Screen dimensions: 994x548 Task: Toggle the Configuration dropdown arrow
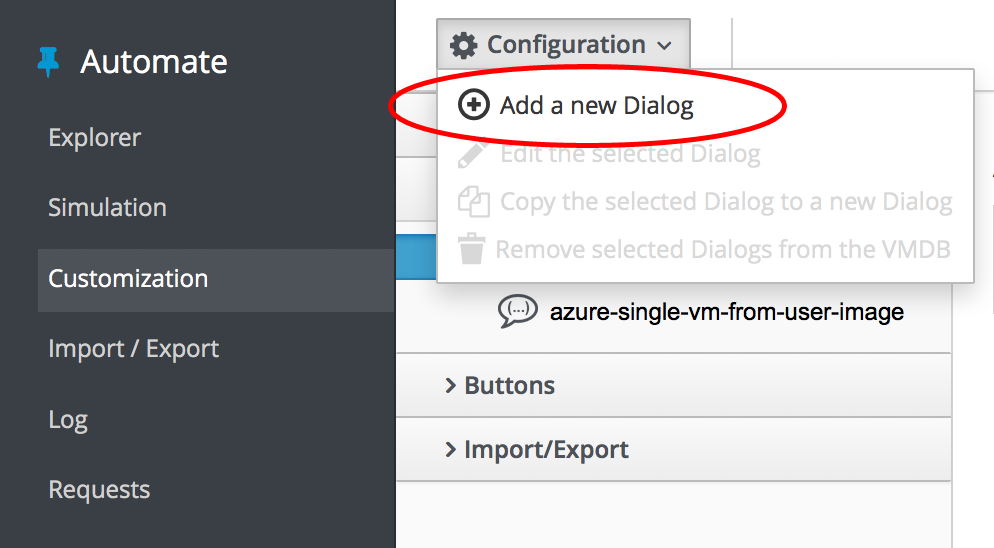665,45
